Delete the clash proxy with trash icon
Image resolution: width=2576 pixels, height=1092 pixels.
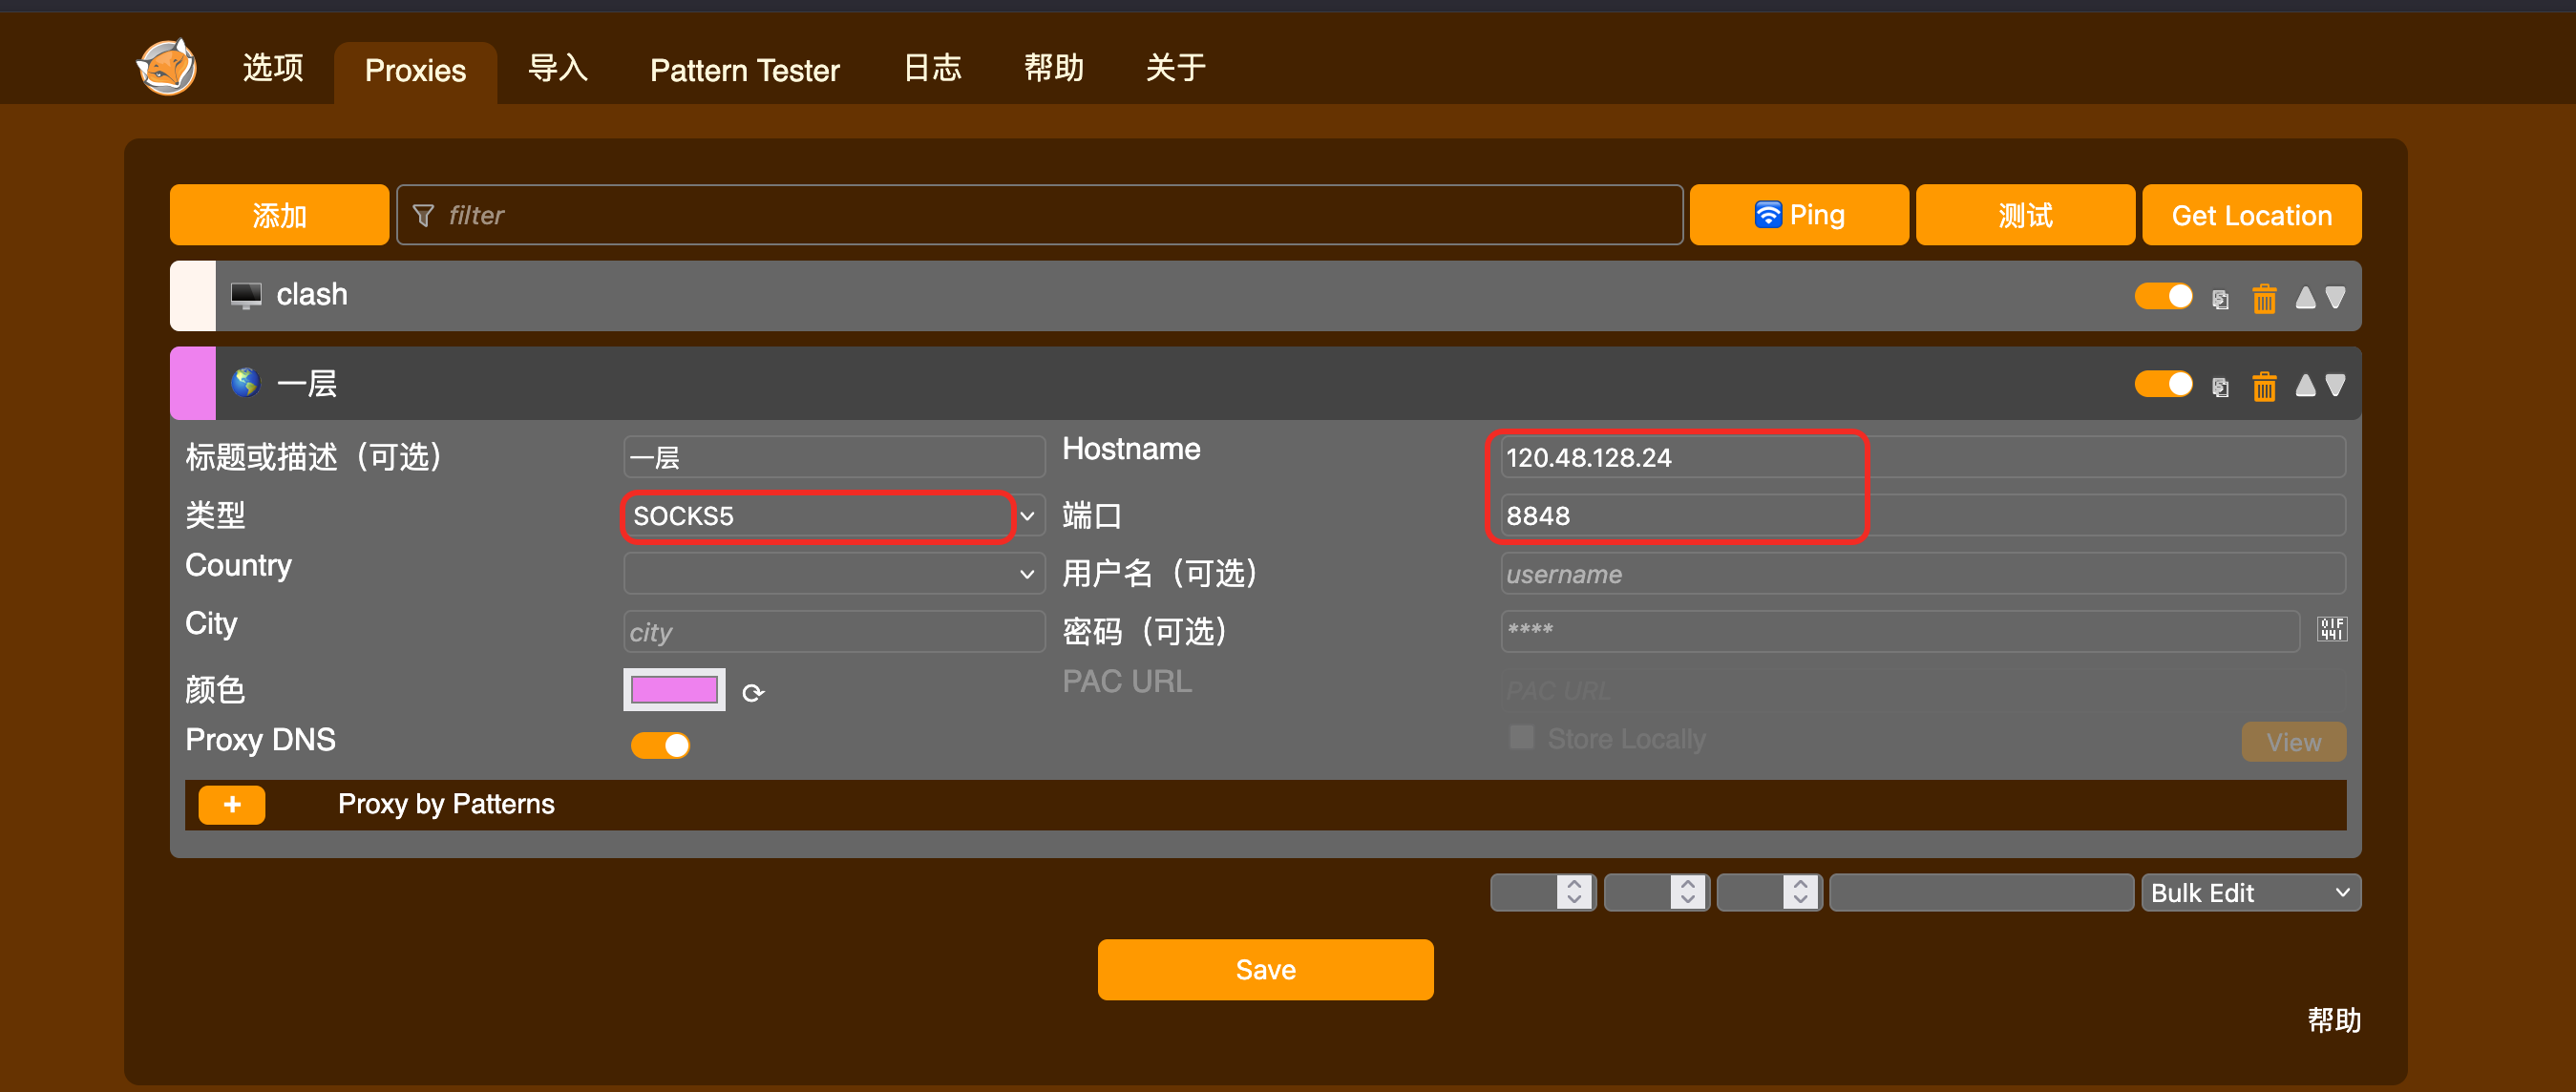2264,298
